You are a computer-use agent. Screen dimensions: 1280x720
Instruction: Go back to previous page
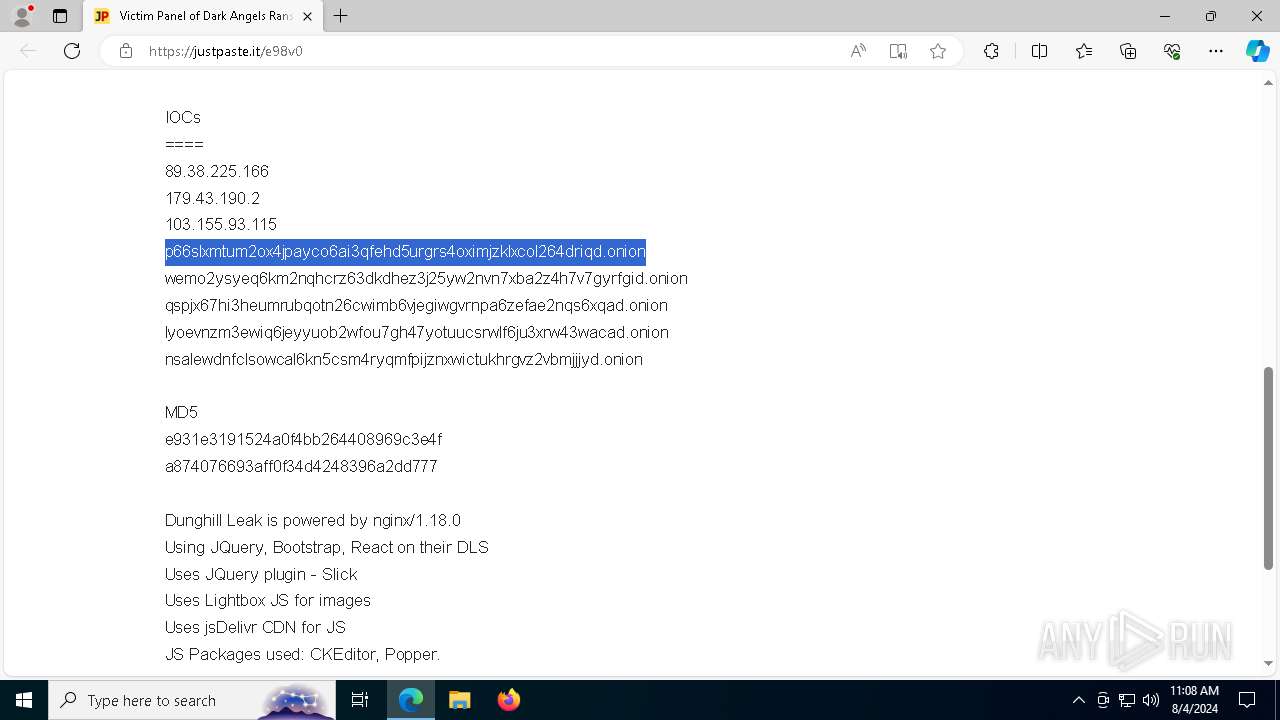[x=28, y=51]
